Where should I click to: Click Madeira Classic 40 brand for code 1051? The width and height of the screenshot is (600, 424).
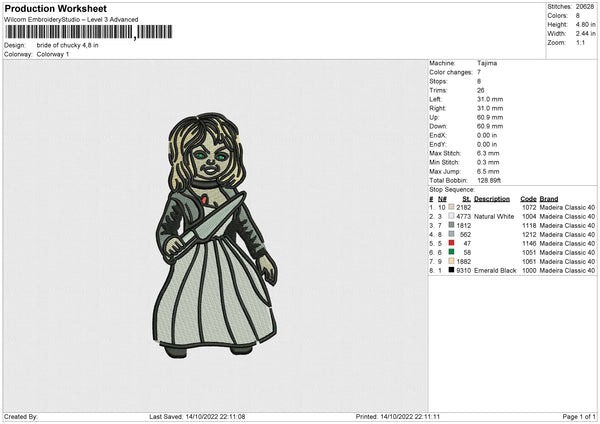pos(567,253)
